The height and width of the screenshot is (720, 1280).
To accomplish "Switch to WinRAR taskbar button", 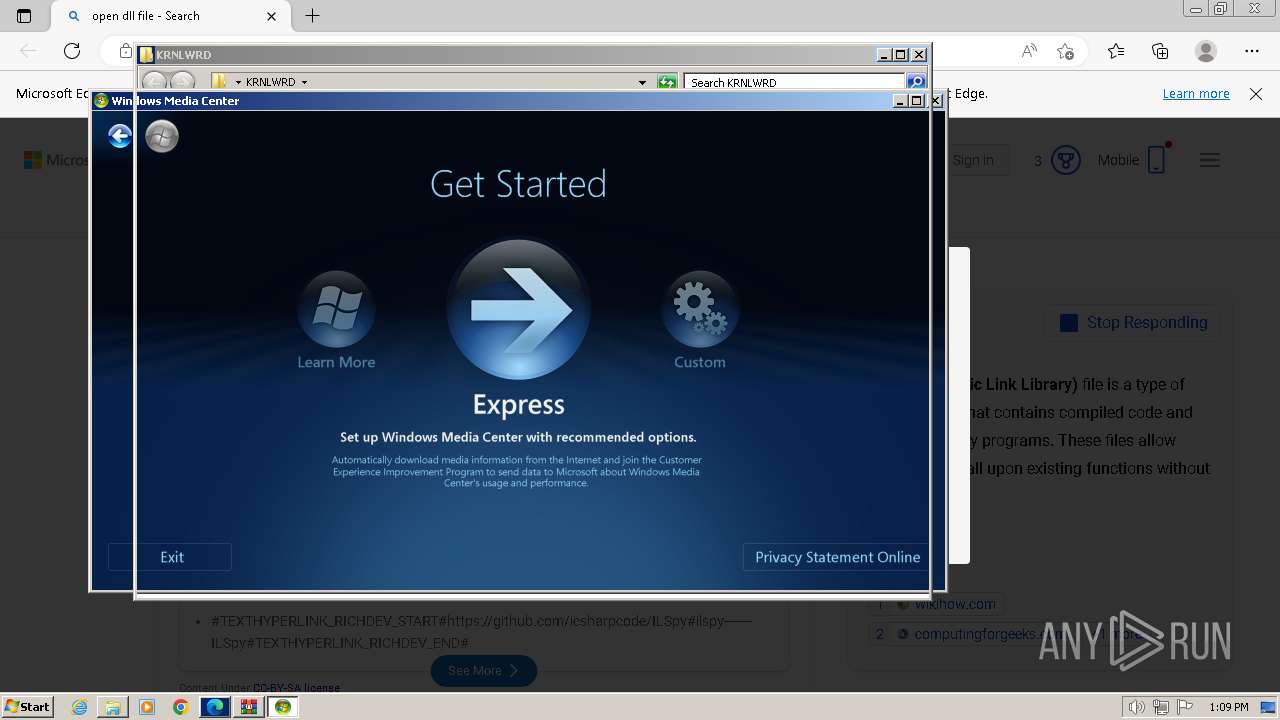I will pyautogui.click(x=249, y=707).
